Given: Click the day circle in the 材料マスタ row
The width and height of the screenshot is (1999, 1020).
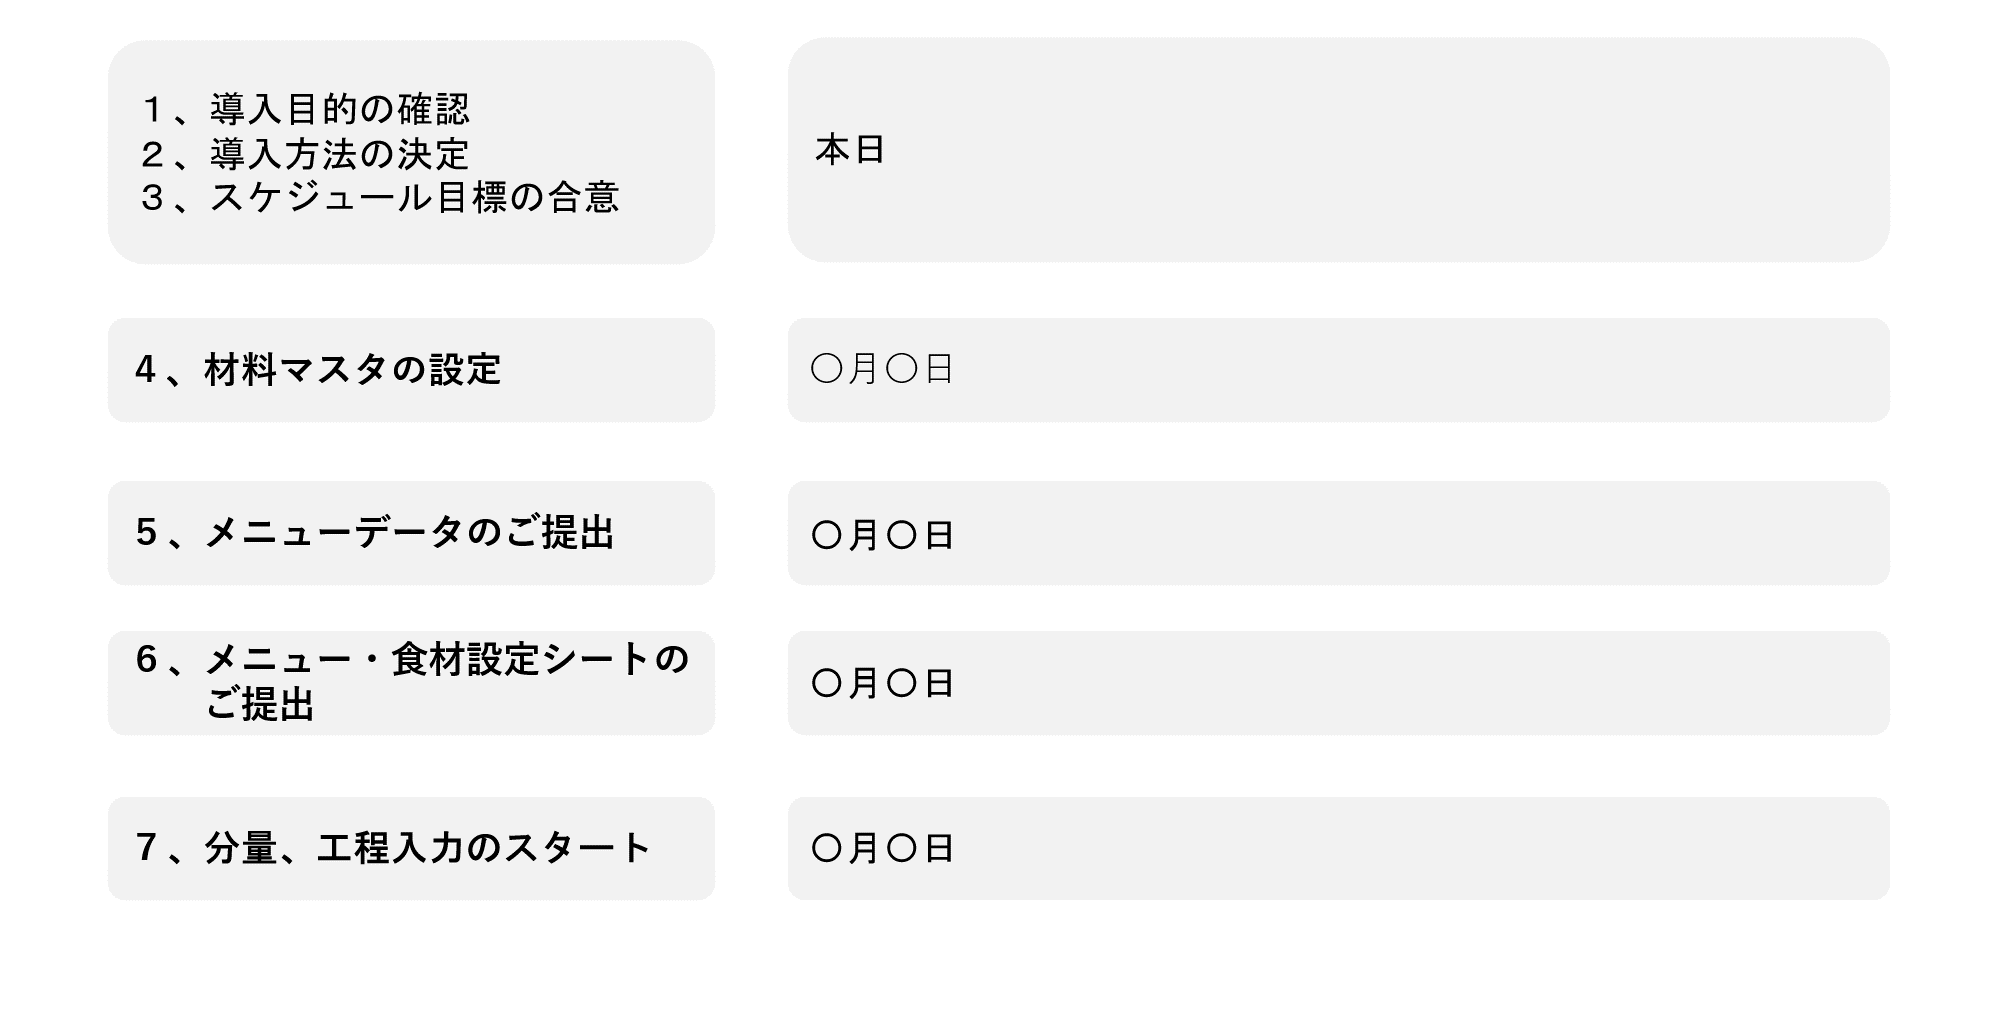Looking at the screenshot, I should [902, 370].
